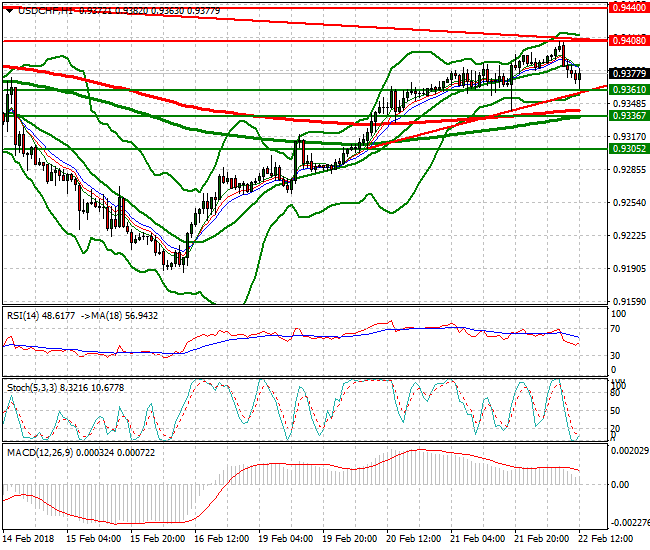Click the MACD 0.00 zero-line scale value
Viewport: 650px width, 550px height.
tap(620, 485)
